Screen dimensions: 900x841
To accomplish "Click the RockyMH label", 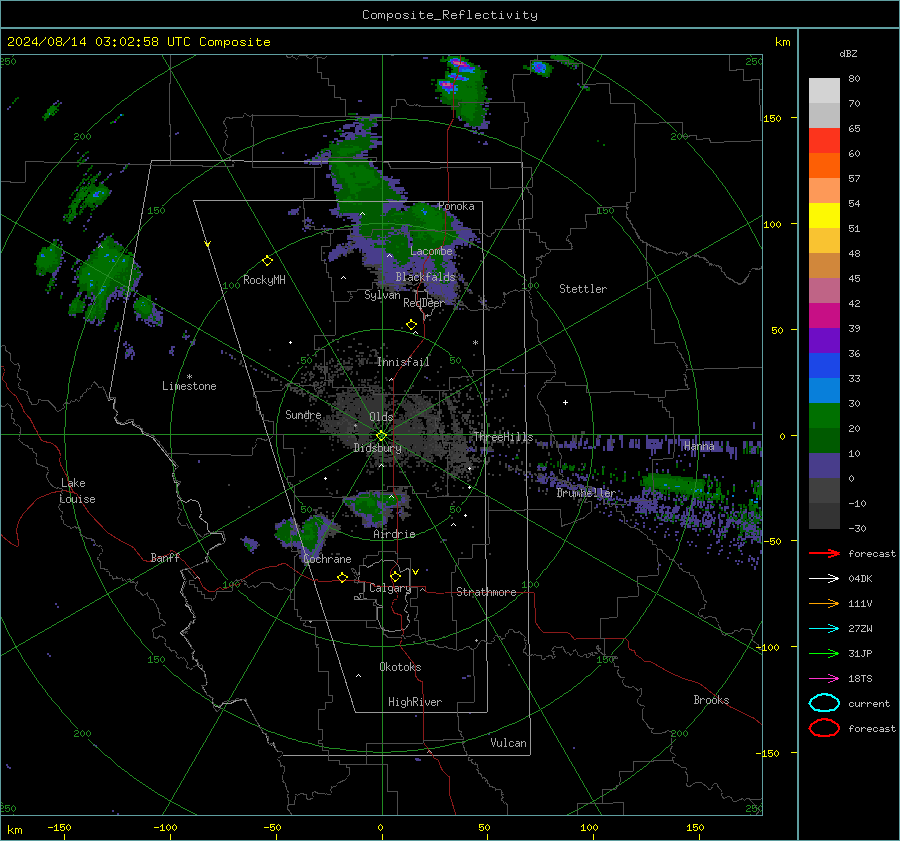I will point(264,280).
